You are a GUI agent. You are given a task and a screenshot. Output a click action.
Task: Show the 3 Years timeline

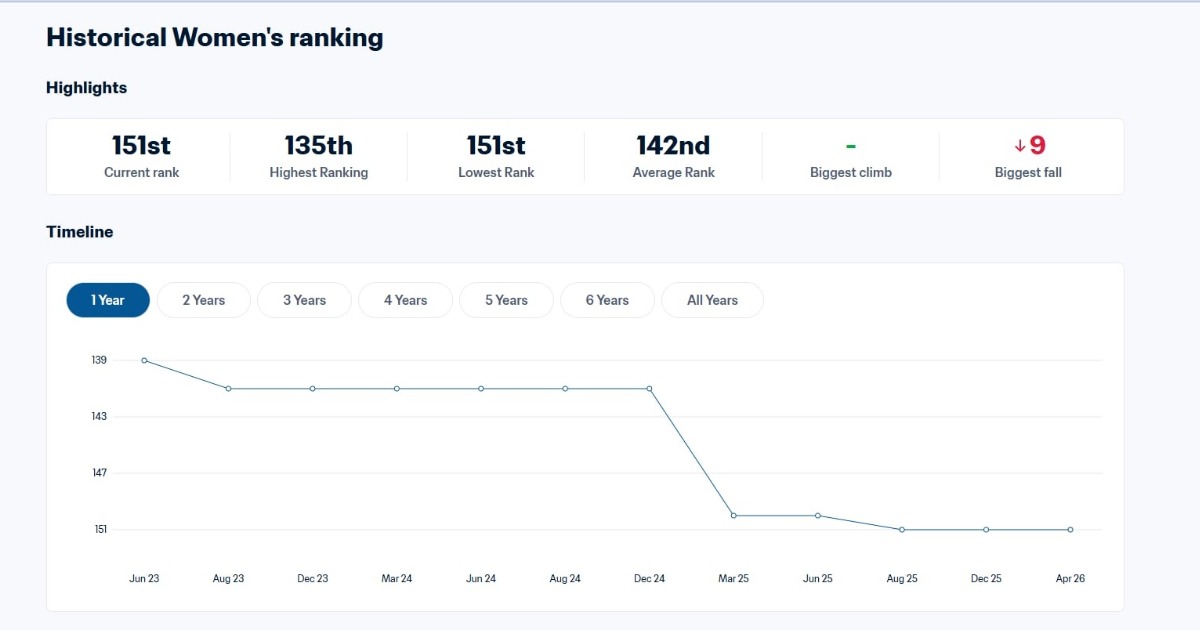pos(304,300)
